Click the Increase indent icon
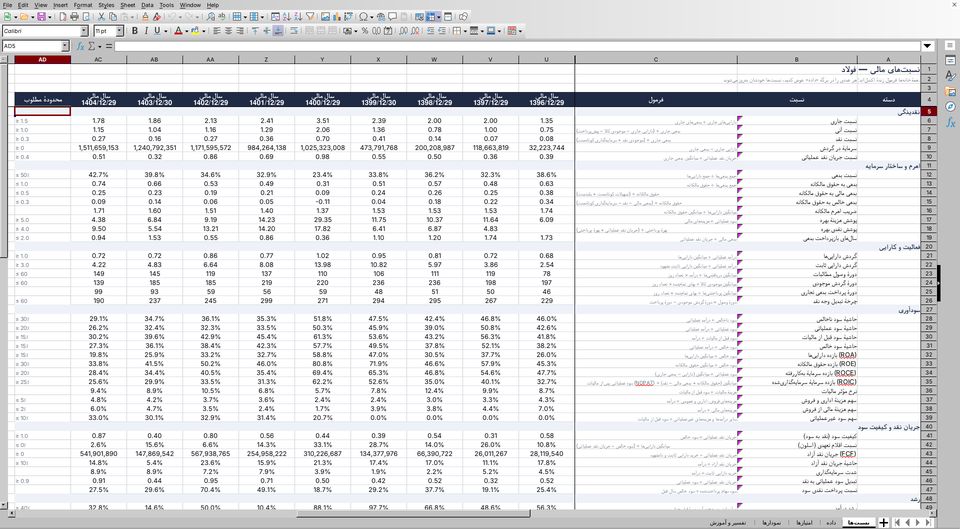The width and height of the screenshot is (960, 529). (x=430, y=31)
